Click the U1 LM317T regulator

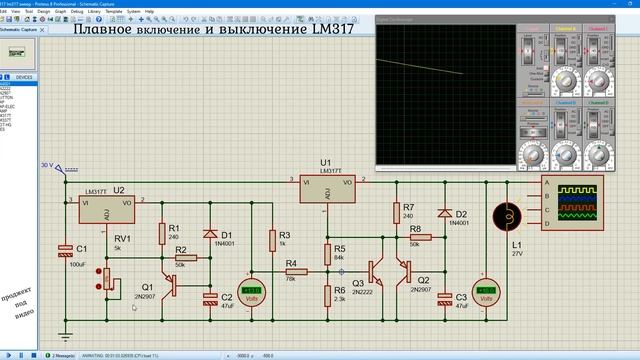point(327,189)
